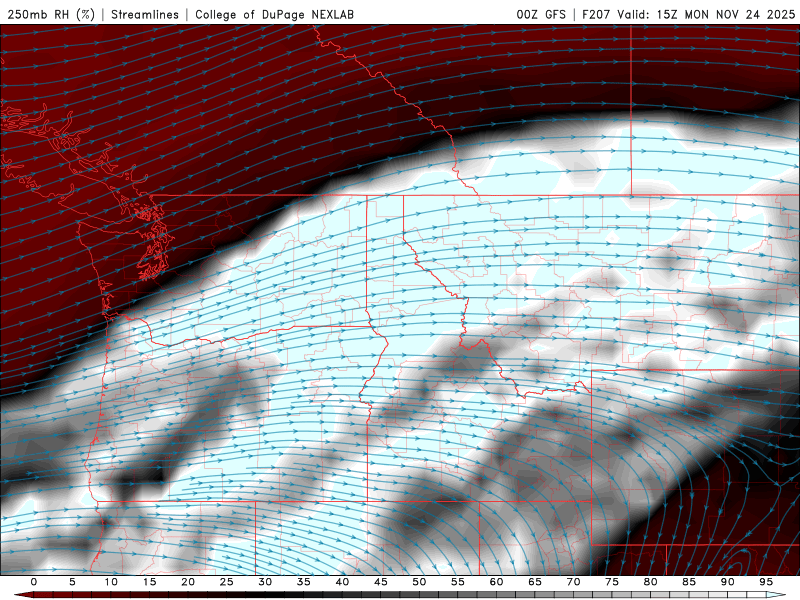Click the "F207" forecast hour text
Screen dimensions: 800x600
[596, 14]
